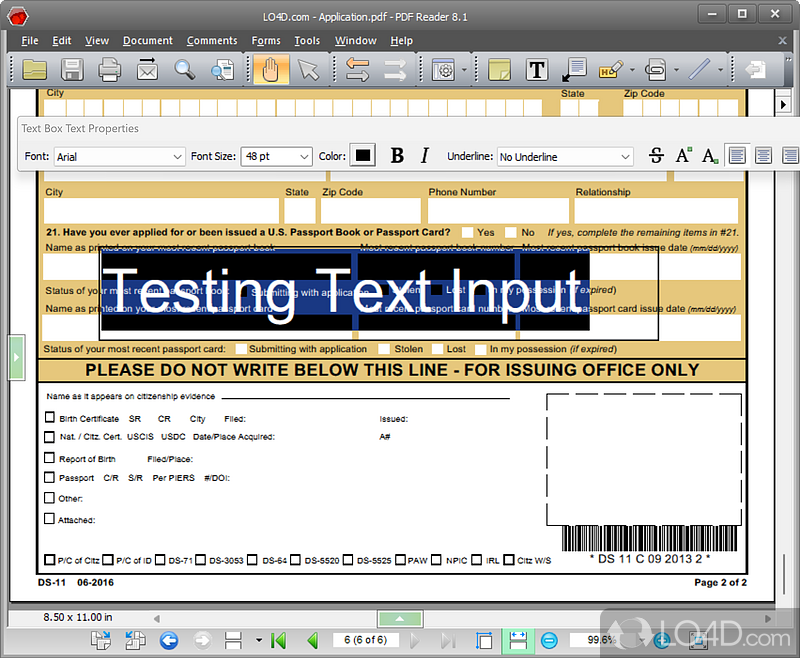Select the Highlighter tool

click(x=611, y=69)
